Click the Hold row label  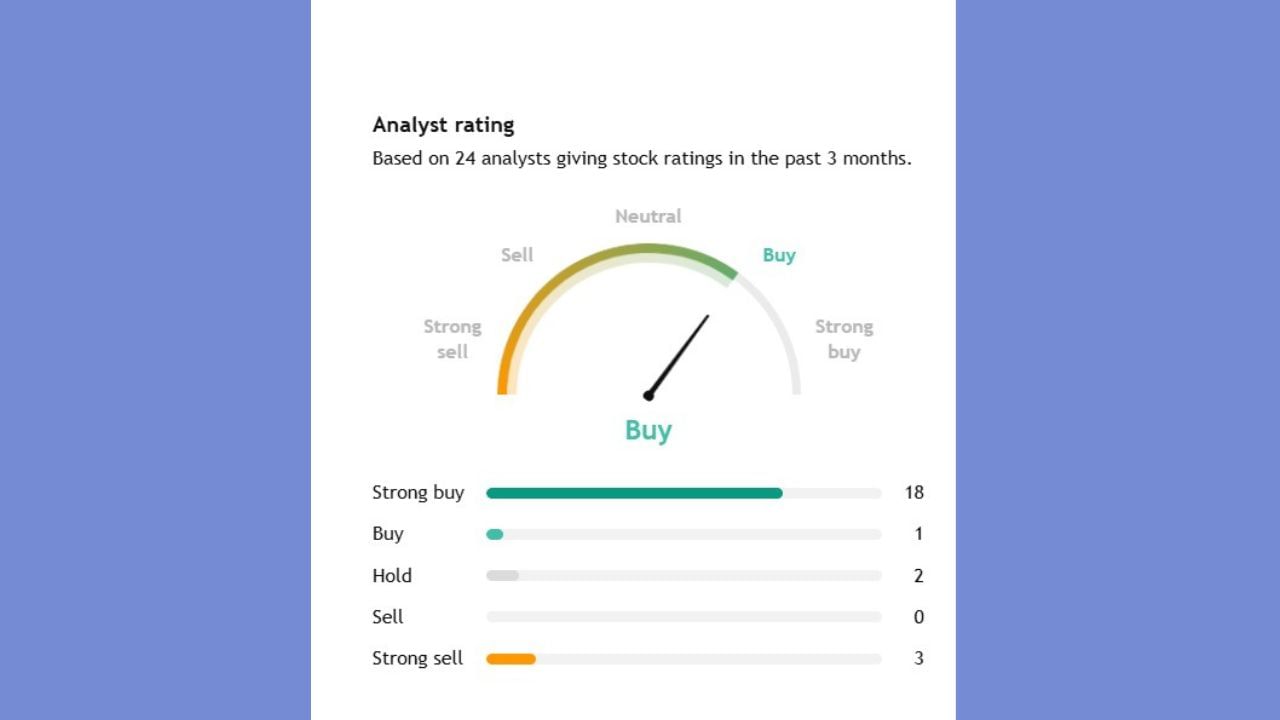coord(392,576)
